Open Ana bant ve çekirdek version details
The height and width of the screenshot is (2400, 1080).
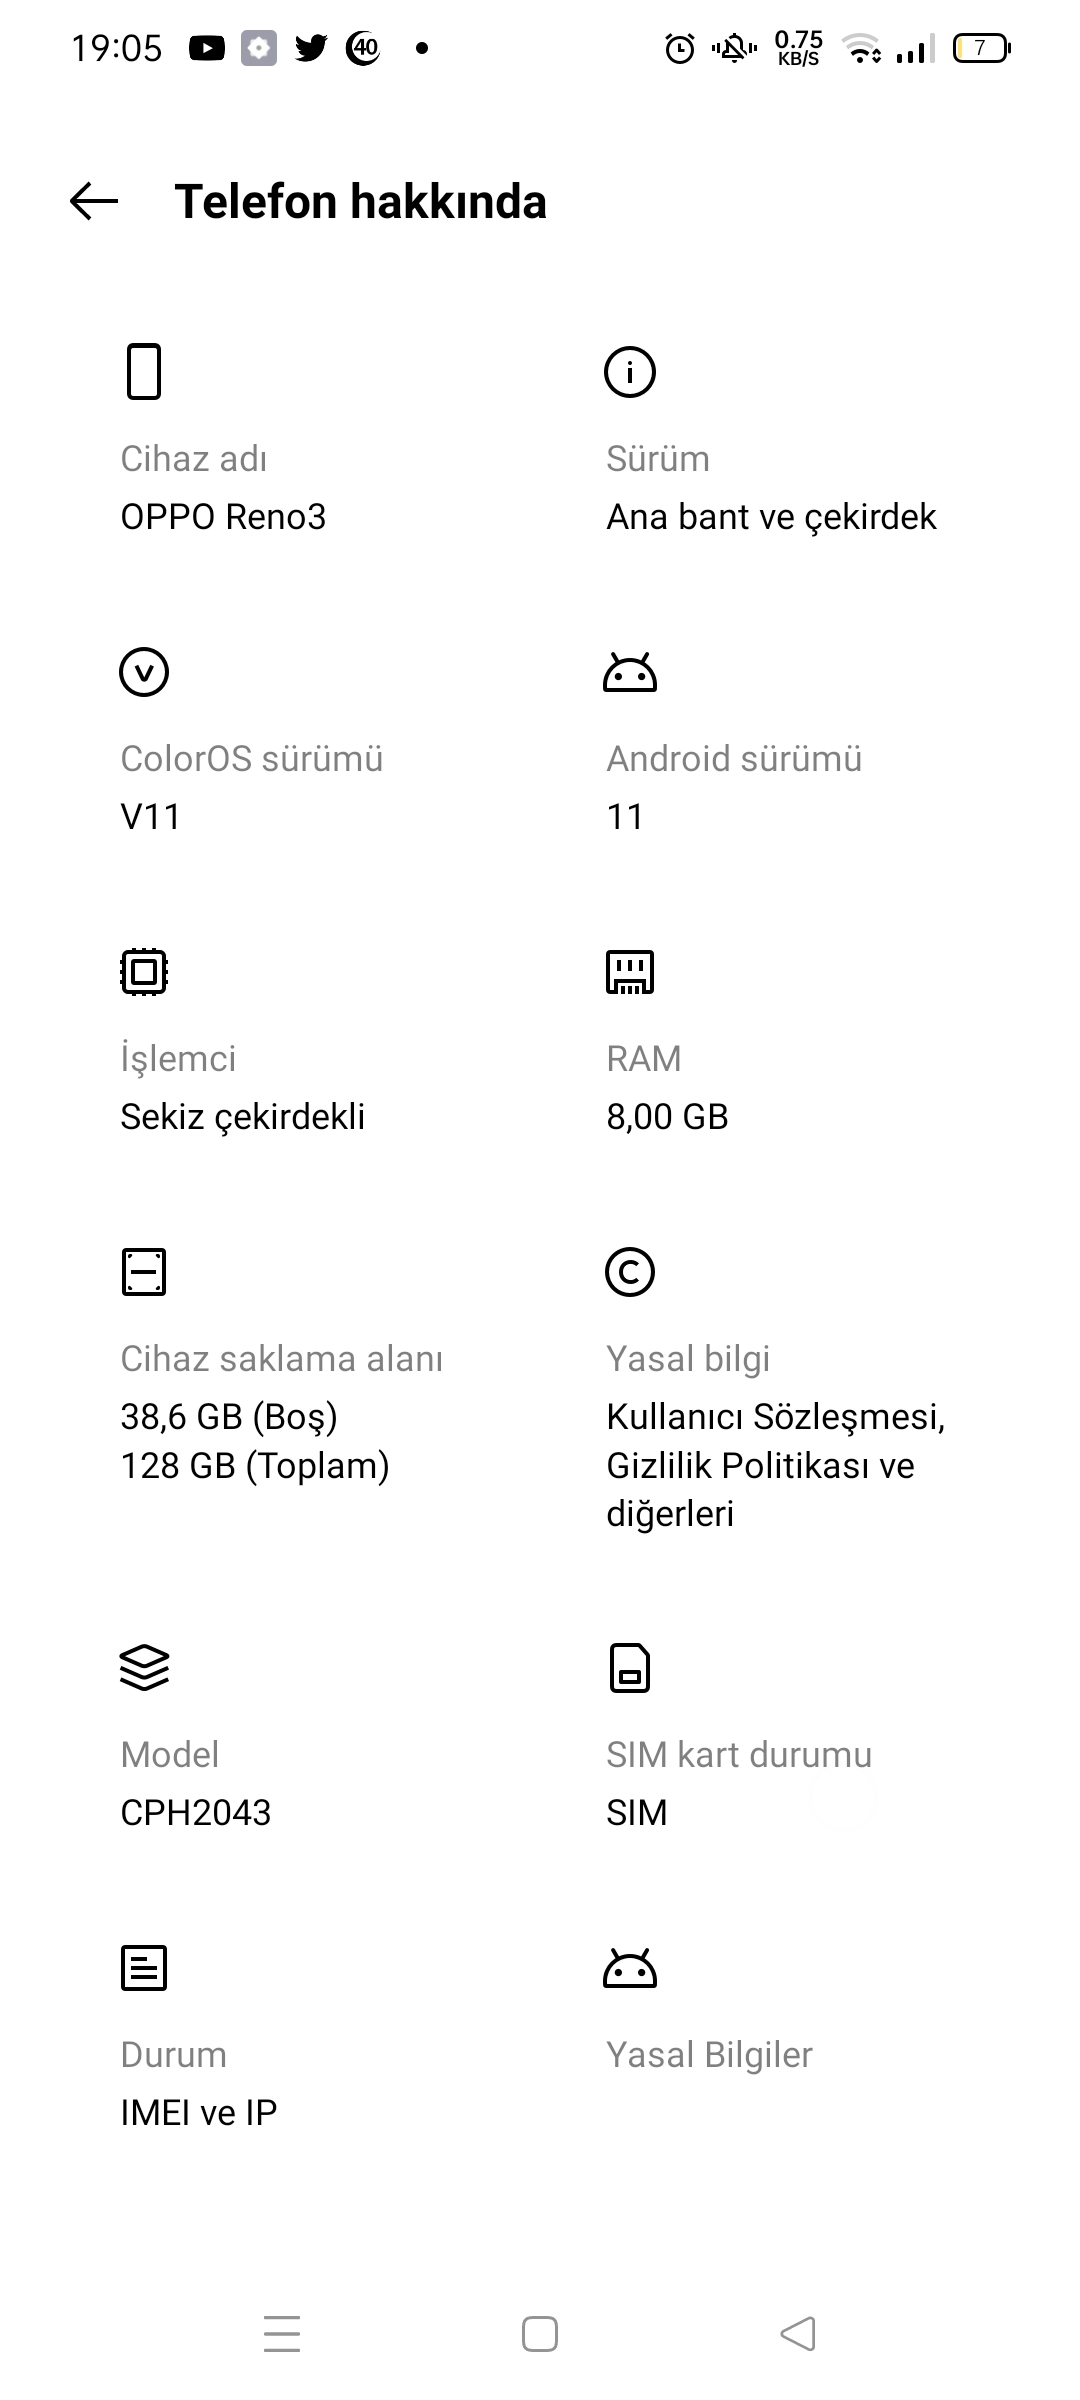771,517
